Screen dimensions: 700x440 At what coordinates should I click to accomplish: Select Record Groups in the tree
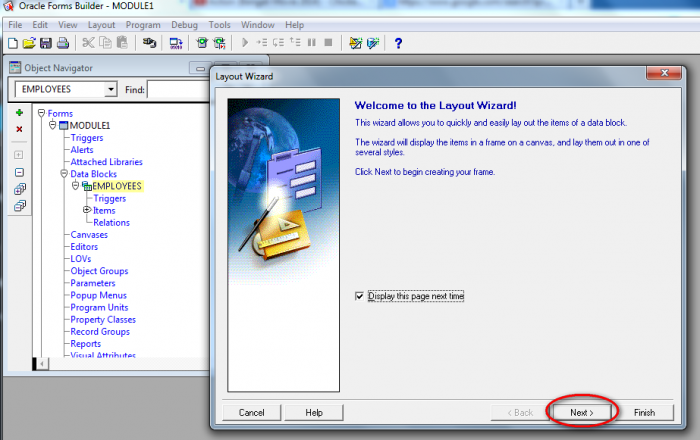(x=100, y=332)
